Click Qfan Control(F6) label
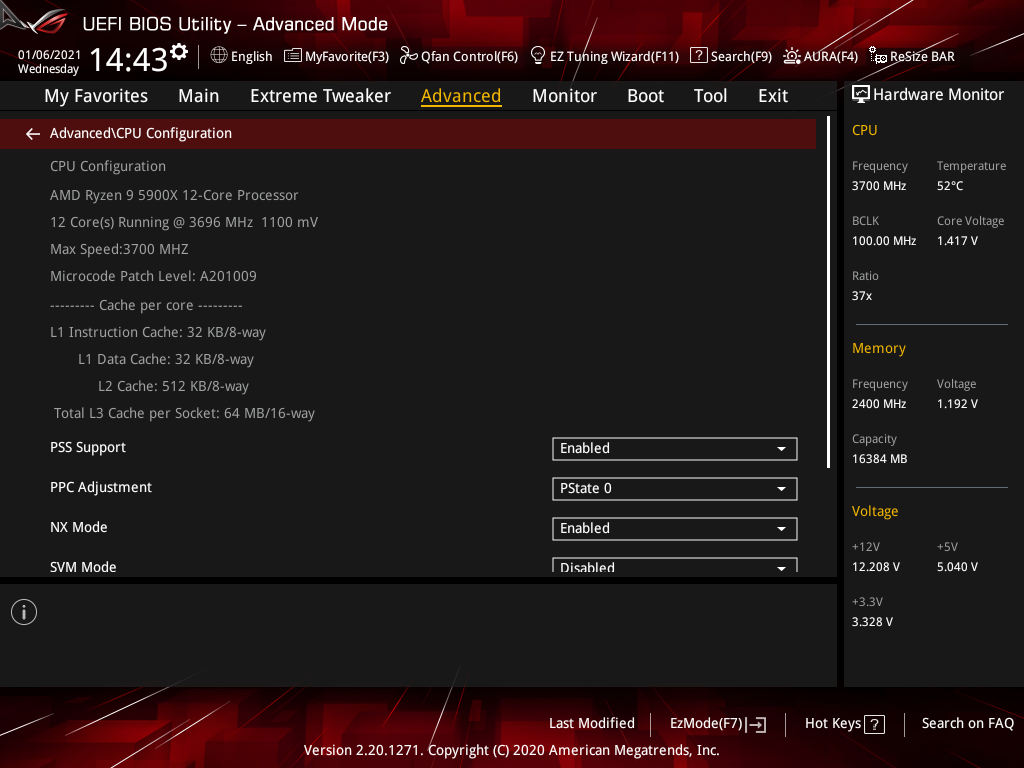This screenshot has height=768, width=1024. pyautogui.click(x=470, y=57)
